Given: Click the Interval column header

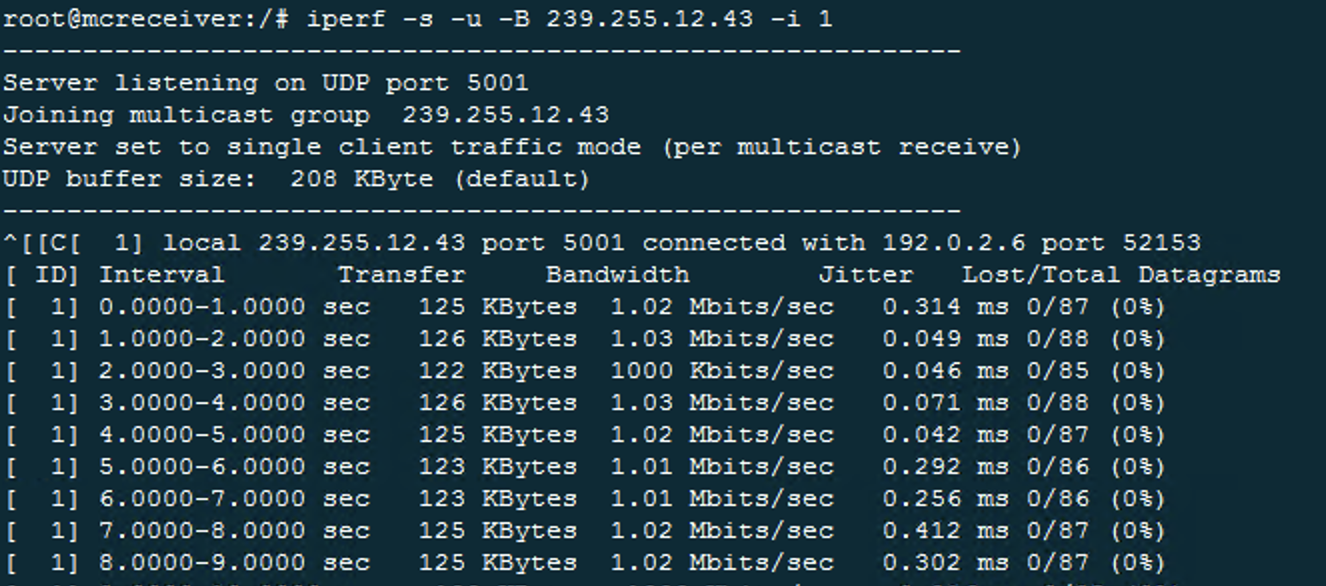Looking at the screenshot, I should [162, 275].
